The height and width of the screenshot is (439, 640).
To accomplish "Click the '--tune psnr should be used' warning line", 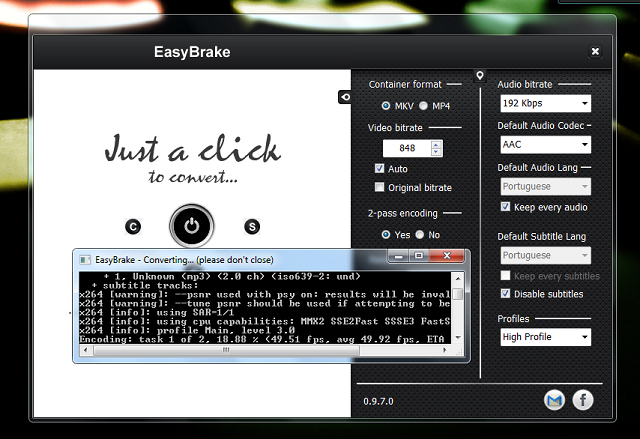I will (x=264, y=304).
